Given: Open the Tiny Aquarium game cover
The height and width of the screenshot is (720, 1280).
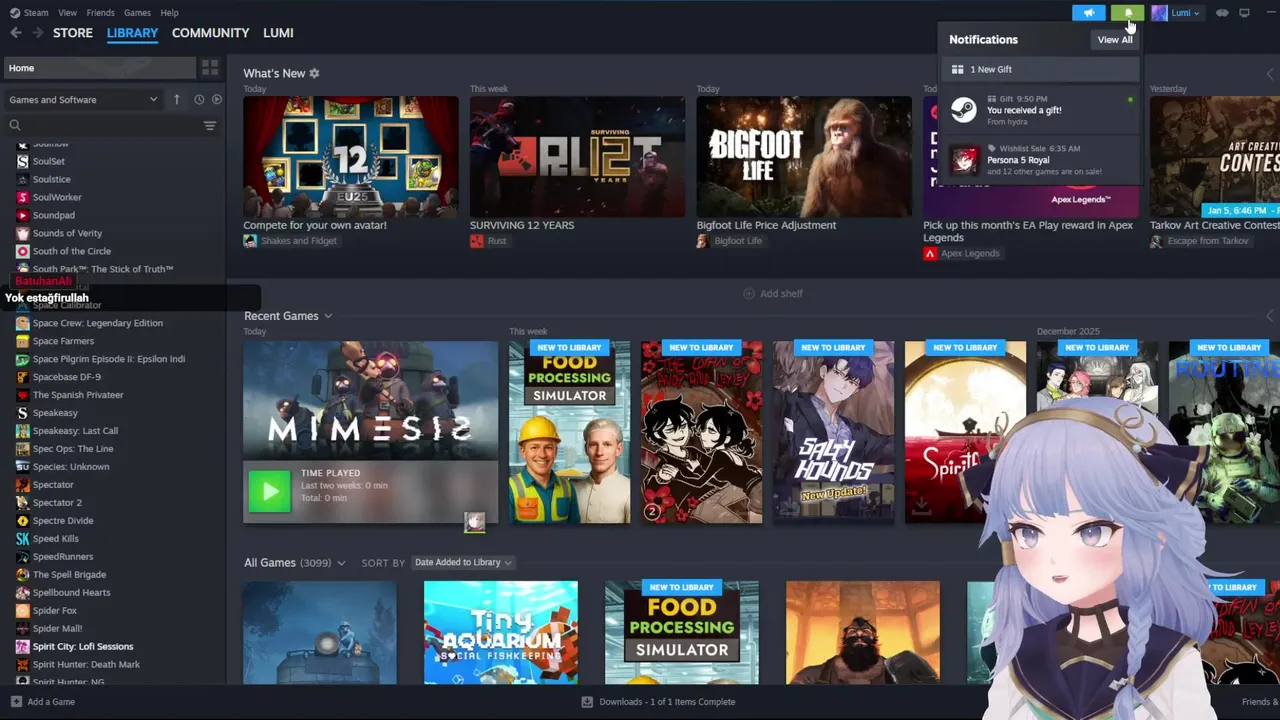Looking at the screenshot, I should coord(500,633).
